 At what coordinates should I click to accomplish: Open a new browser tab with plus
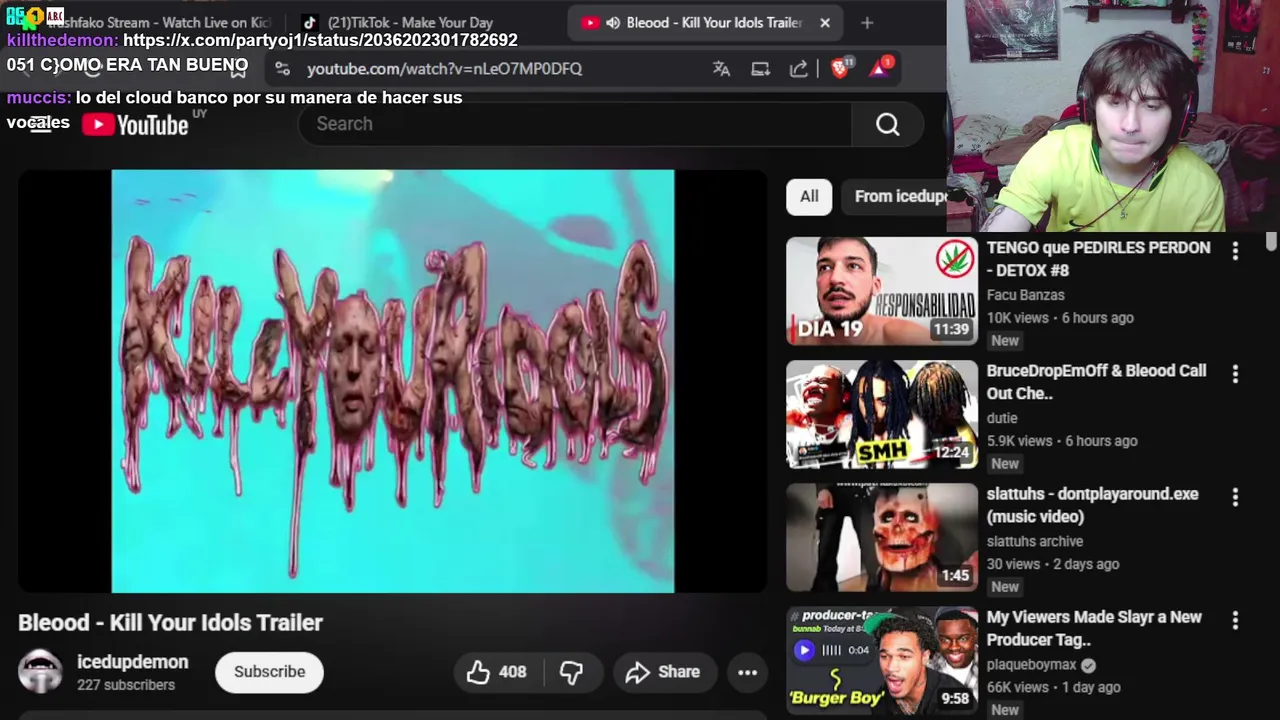pos(867,22)
